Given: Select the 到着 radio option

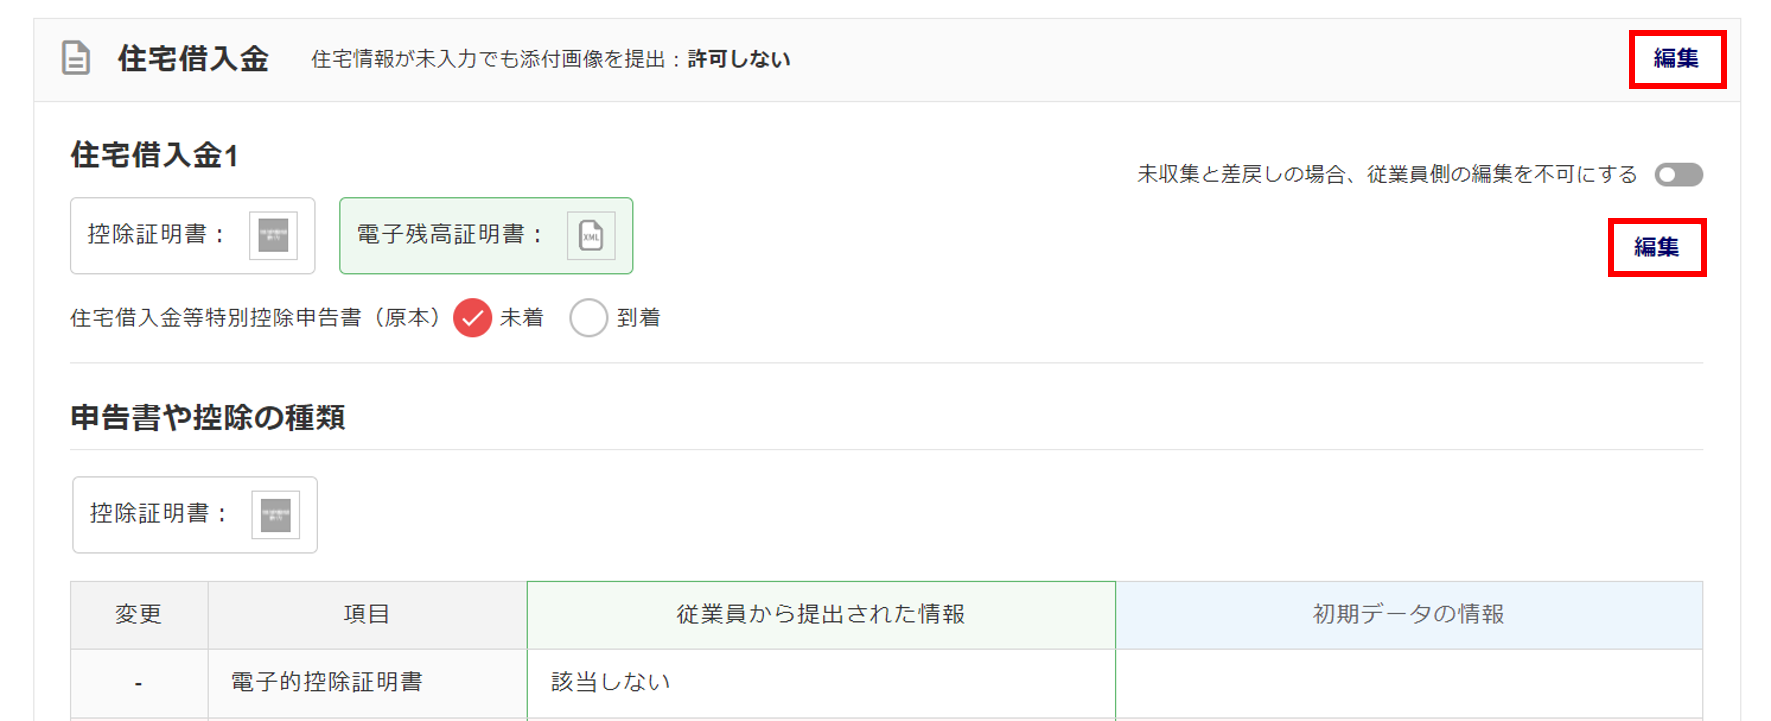Looking at the screenshot, I should tap(588, 318).
